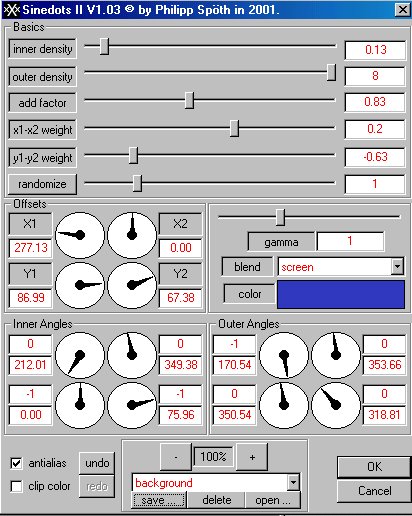Open the blend mode dropdown arrow
The image size is (412, 516).
[x=397, y=267]
